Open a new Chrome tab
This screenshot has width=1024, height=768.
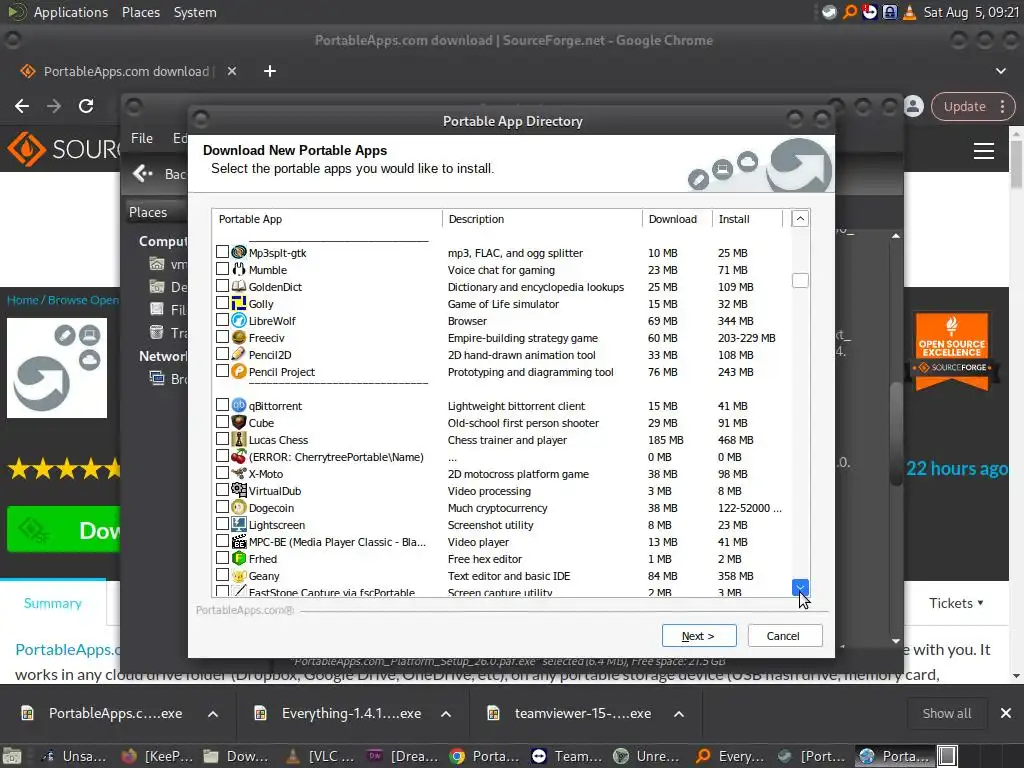[270, 71]
